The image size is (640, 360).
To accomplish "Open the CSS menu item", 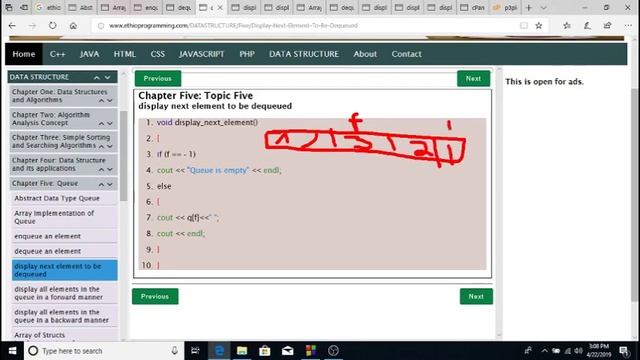I will pyautogui.click(x=158, y=54).
